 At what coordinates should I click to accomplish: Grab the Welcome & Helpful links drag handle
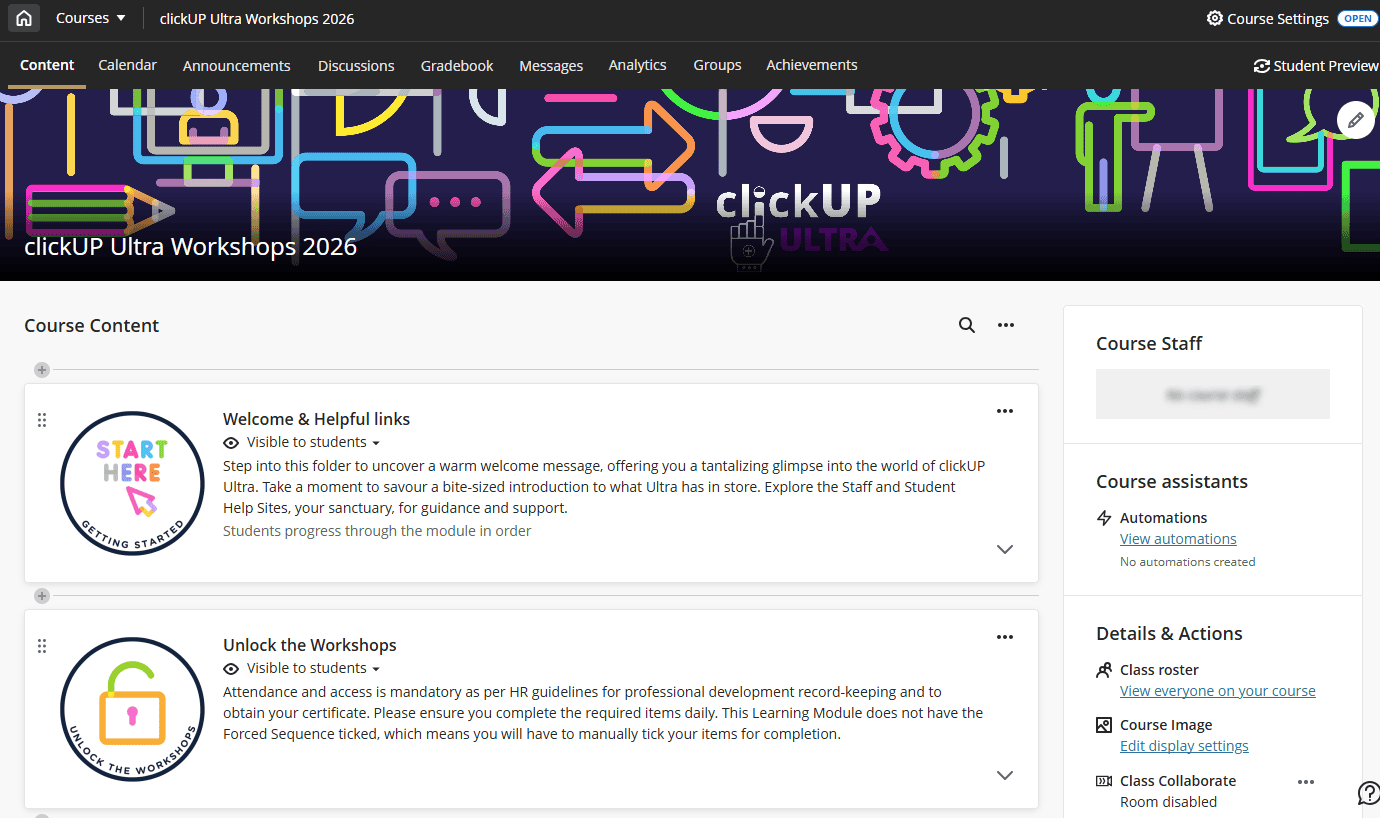point(42,420)
